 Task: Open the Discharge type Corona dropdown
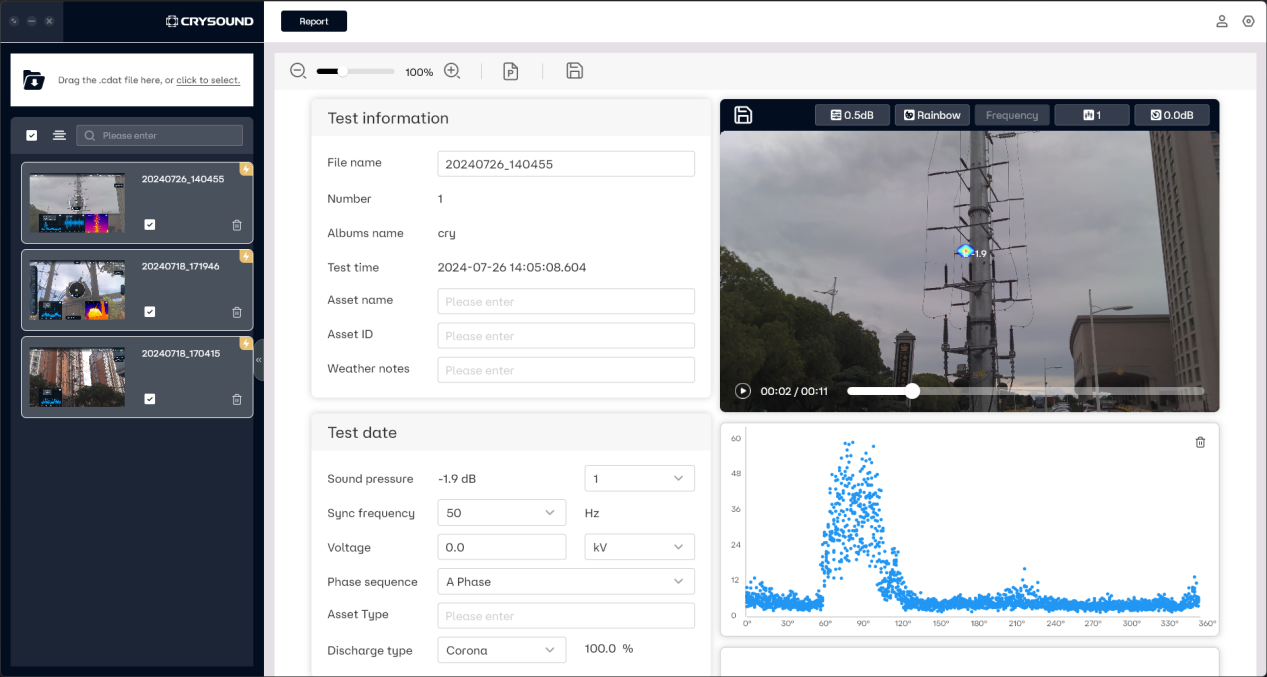point(501,650)
